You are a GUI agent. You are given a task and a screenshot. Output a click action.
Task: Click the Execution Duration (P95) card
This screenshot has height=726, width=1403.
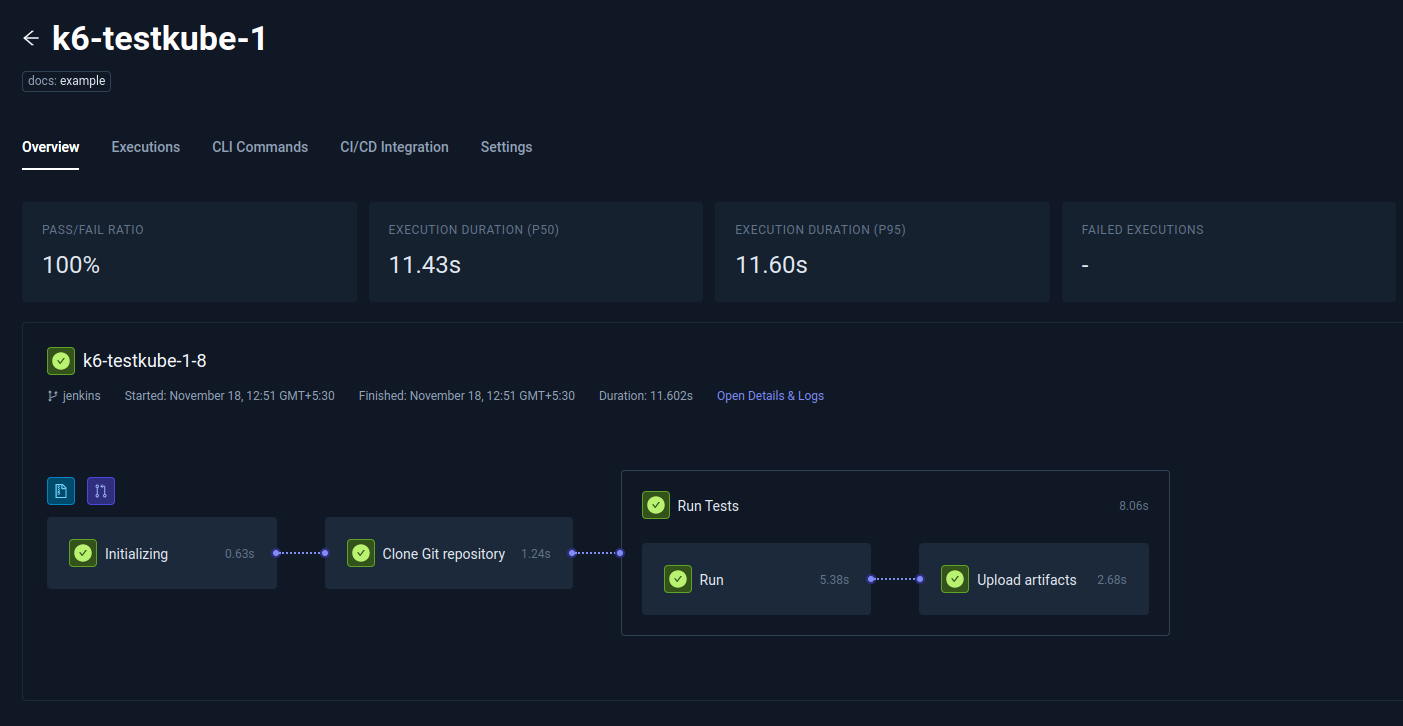[x=882, y=252]
